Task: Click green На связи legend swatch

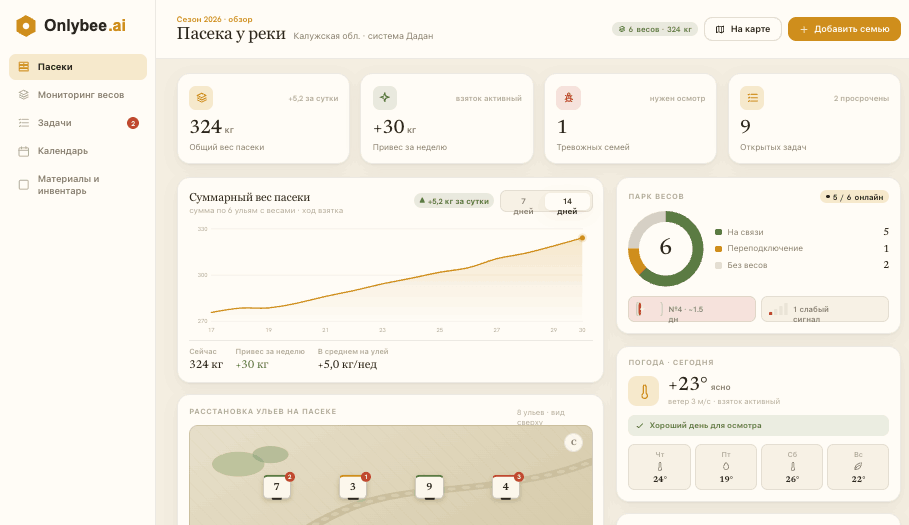Action: pyautogui.click(x=718, y=232)
